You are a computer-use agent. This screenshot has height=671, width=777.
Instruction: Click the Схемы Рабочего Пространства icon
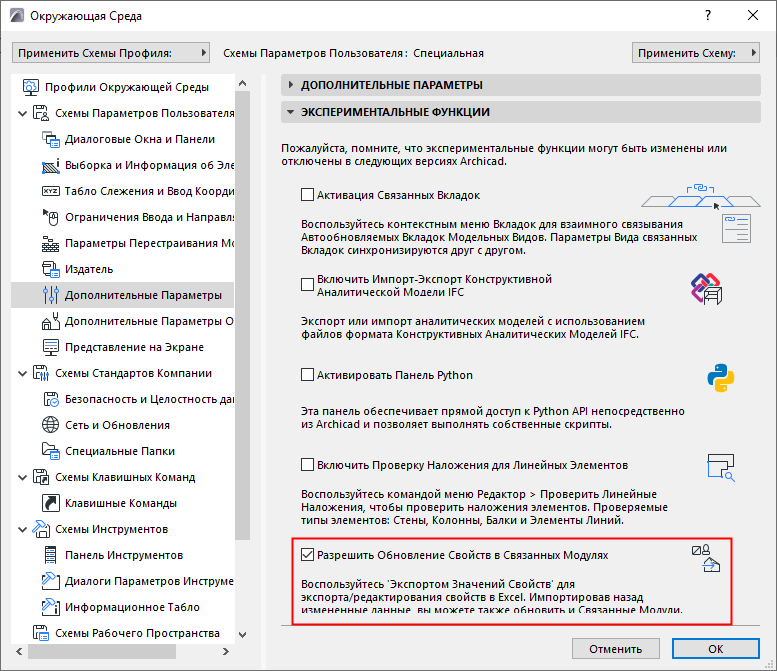(41, 633)
